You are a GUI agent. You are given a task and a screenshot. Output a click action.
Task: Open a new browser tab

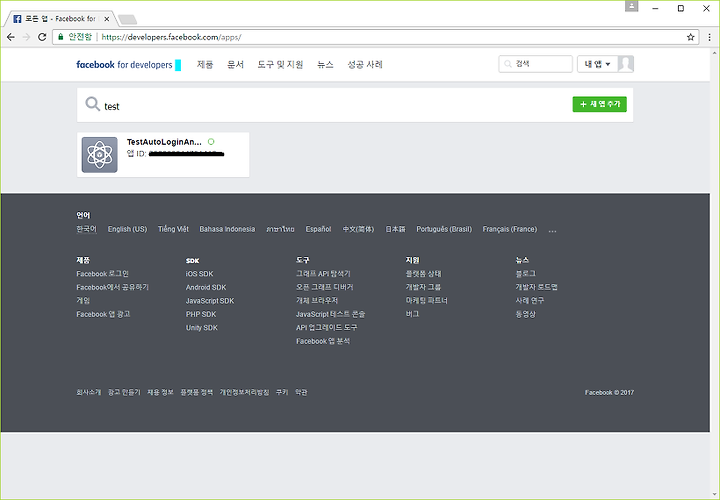click(x=127, y=19)
